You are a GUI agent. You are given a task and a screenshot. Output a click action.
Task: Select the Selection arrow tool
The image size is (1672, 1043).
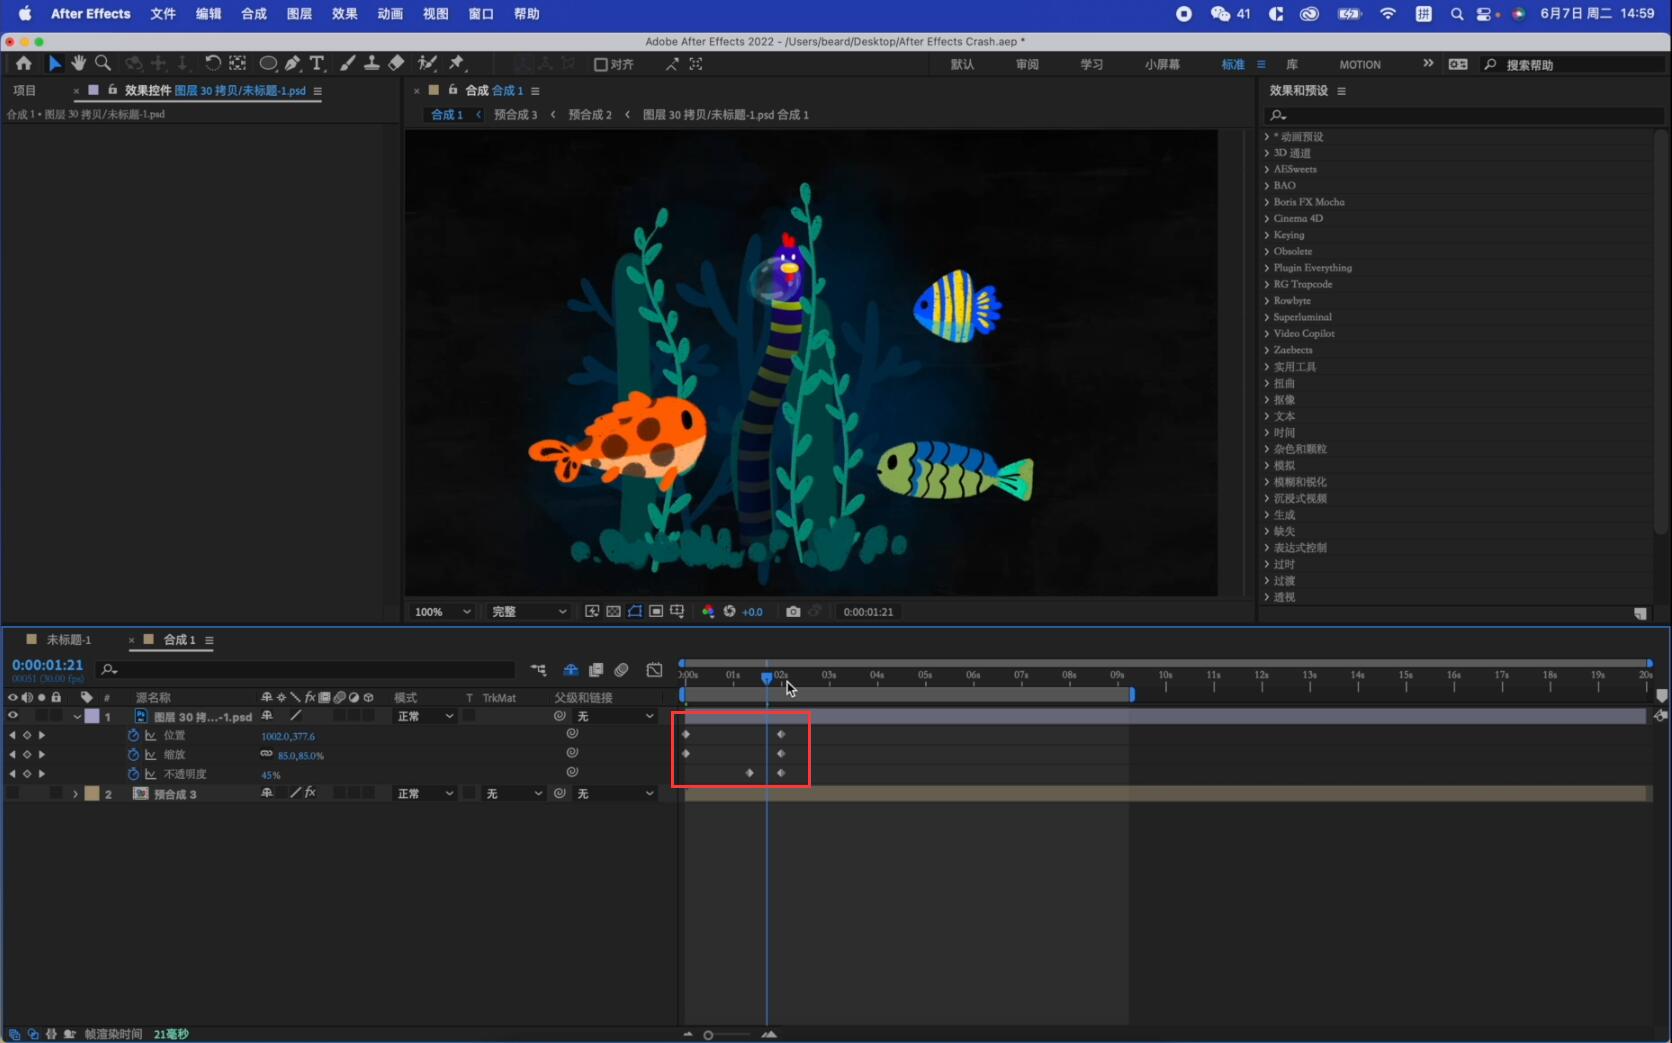click(x=55, y=63)
